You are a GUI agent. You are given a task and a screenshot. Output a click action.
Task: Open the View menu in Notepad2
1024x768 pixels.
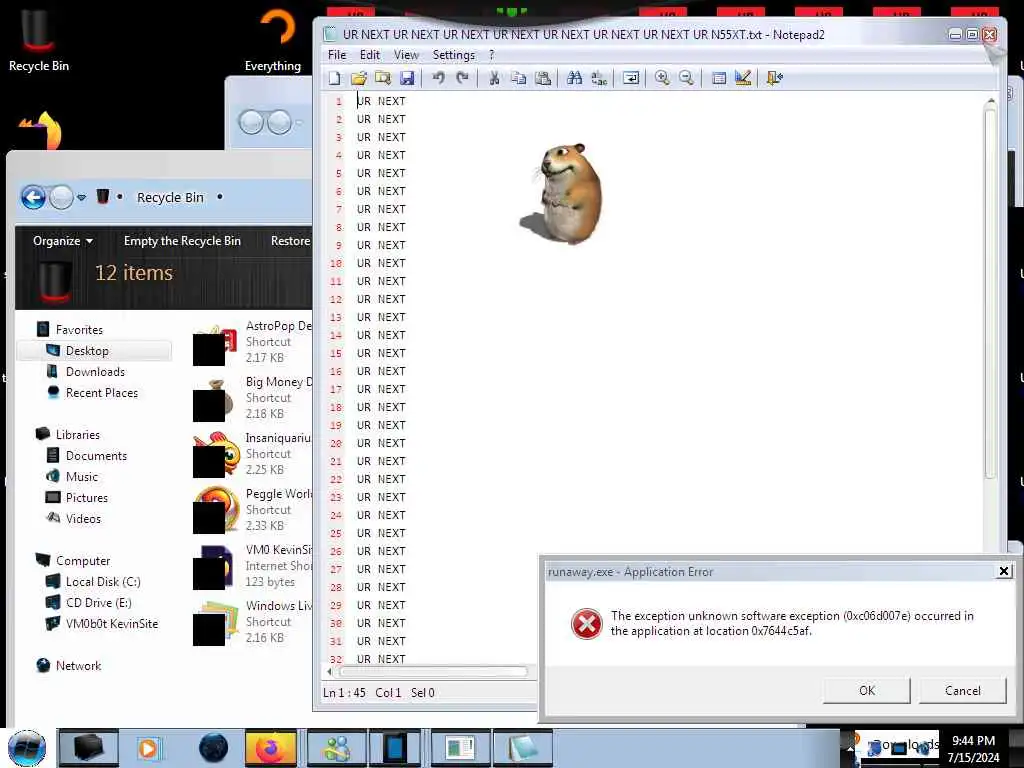pos(406,55)
